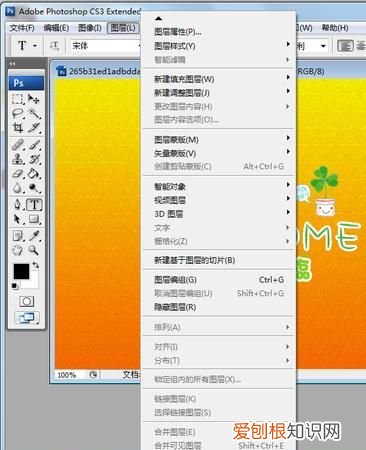
Task: Select the Clone Stamp tool
Action: coord(18,159)
